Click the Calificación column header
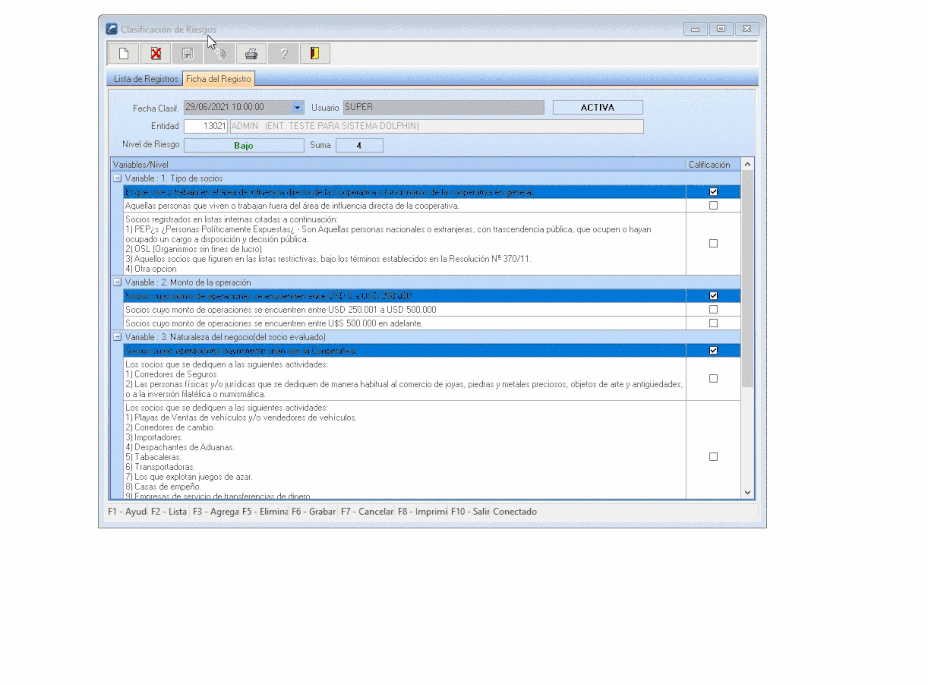 (713, 164)
